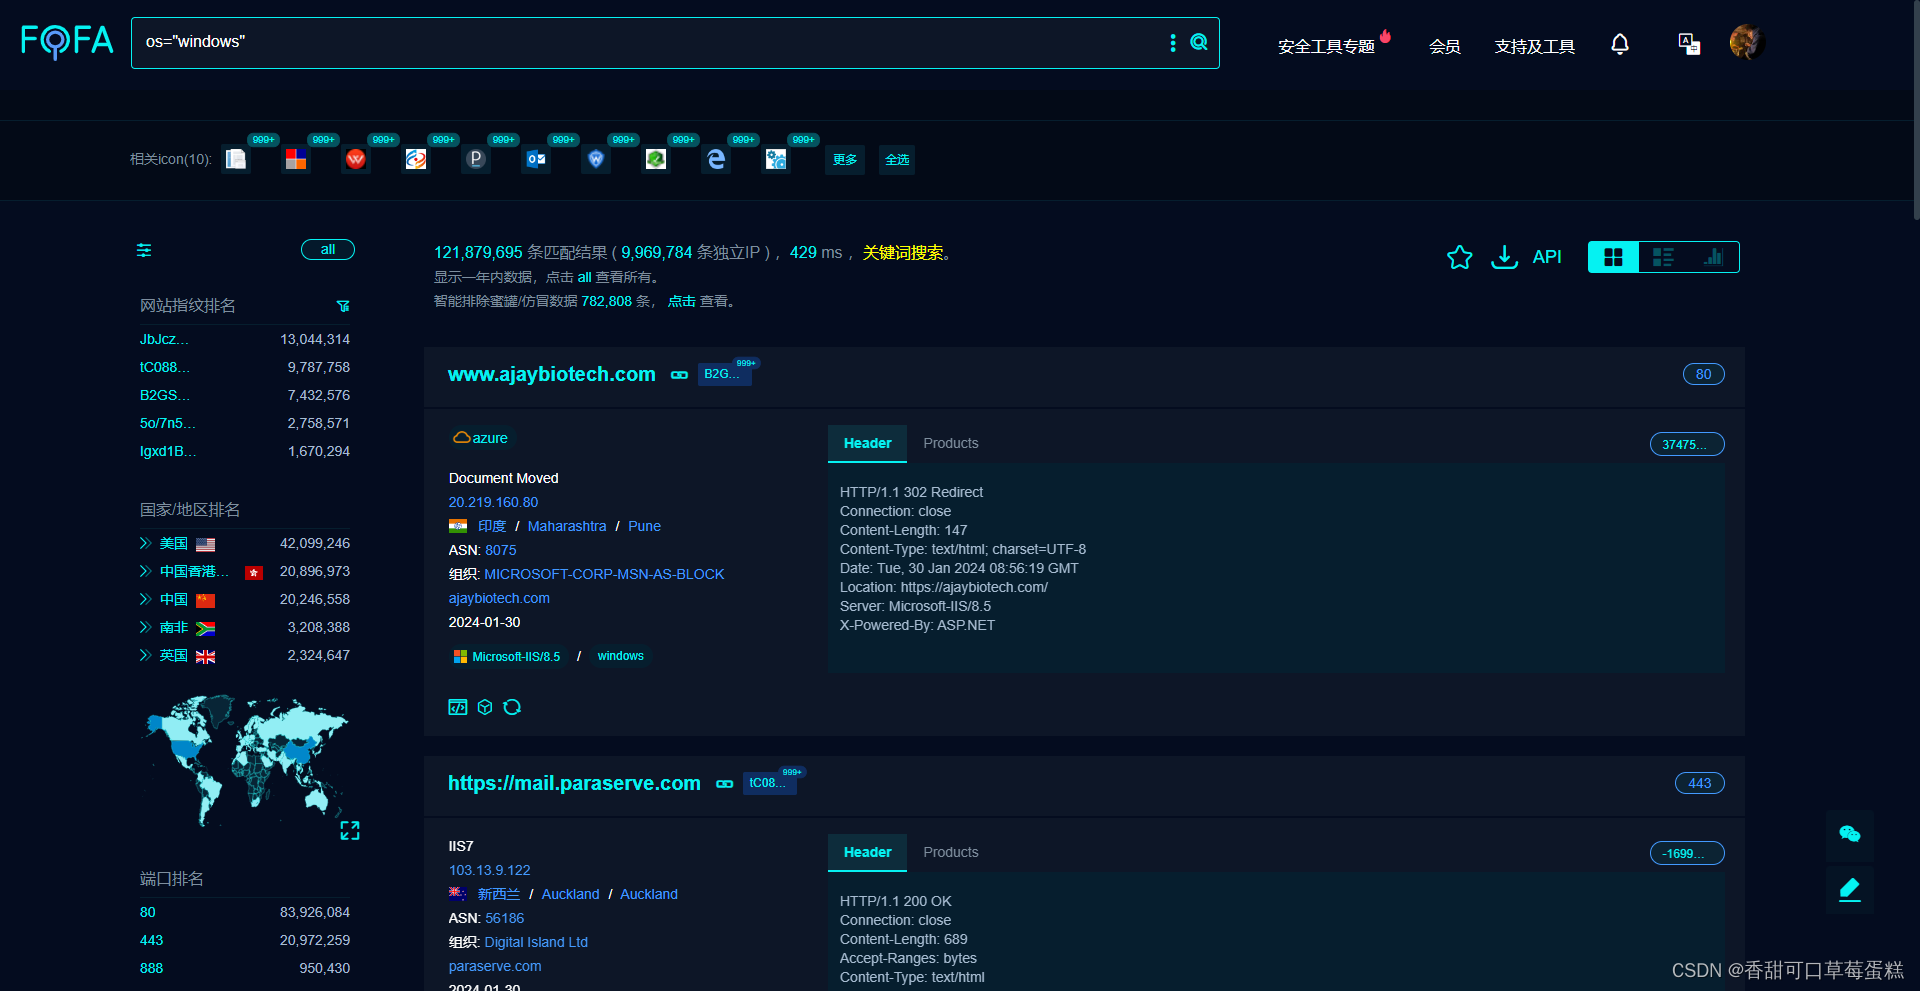1920x991 pixels.
Task: Click the 37475... badge
Action: tap(1687, 444)
